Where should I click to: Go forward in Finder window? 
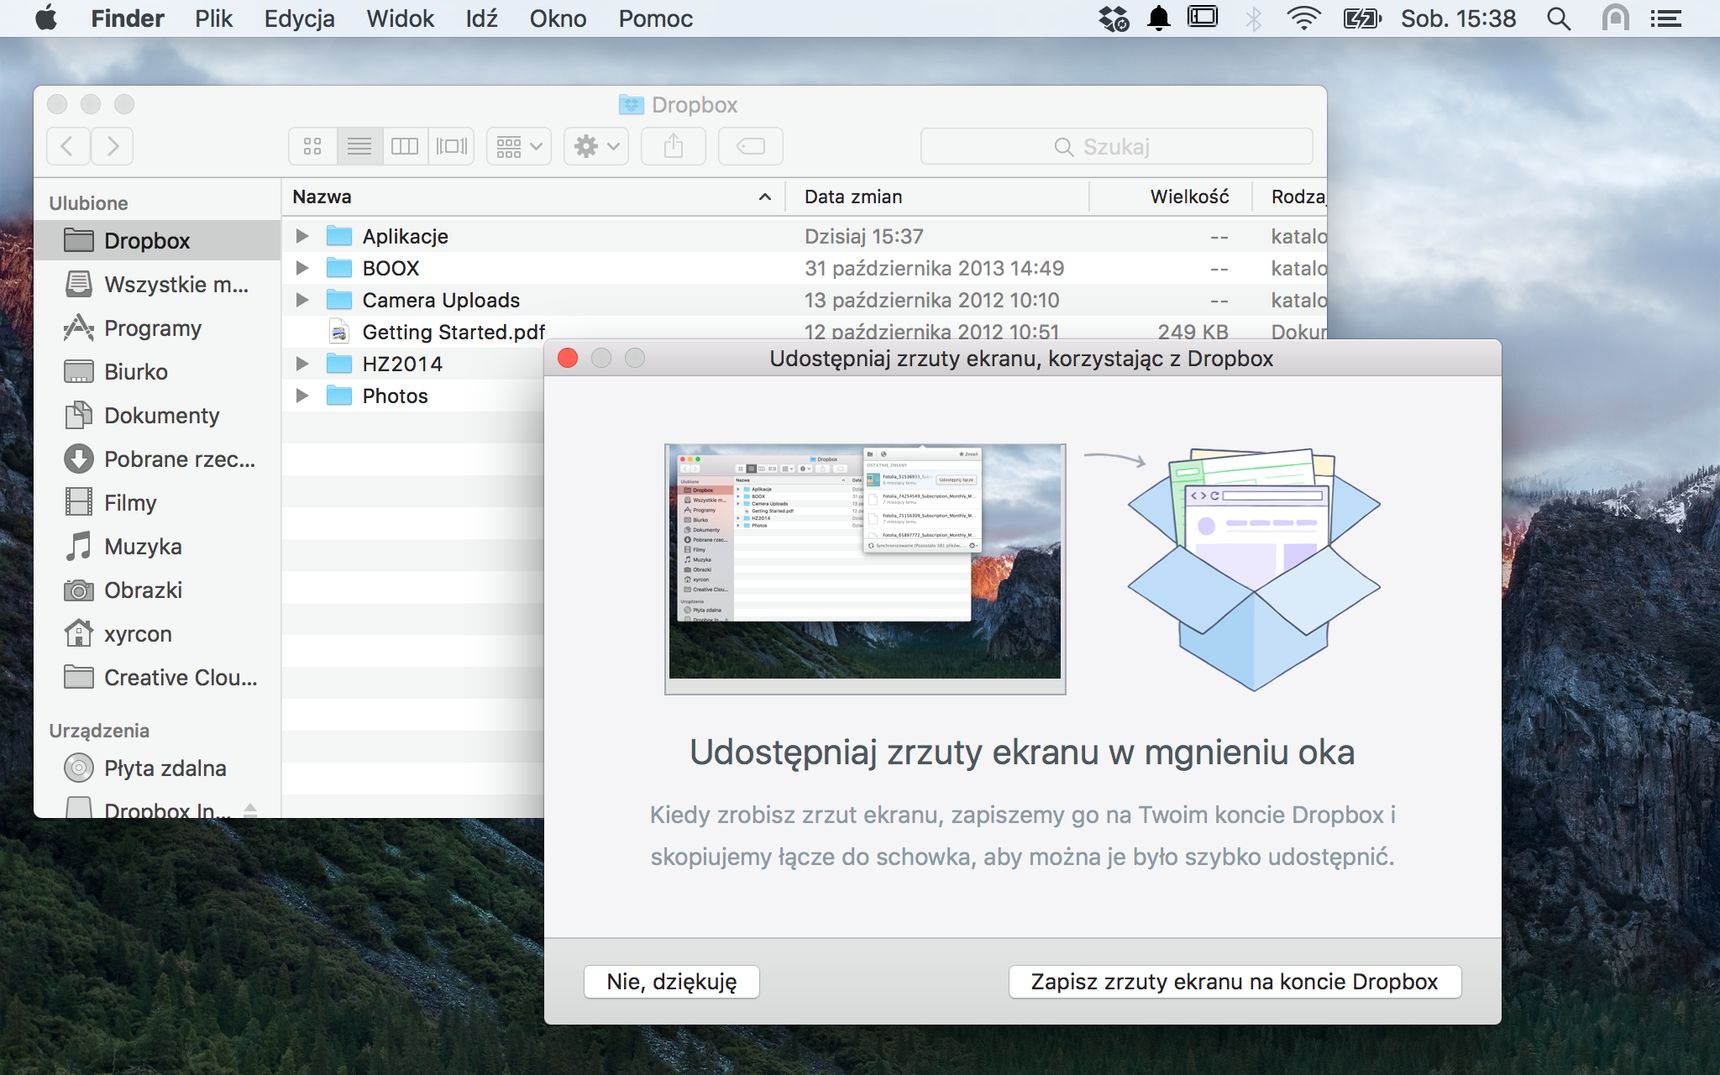pyautogui.click(x=112, y=146)
